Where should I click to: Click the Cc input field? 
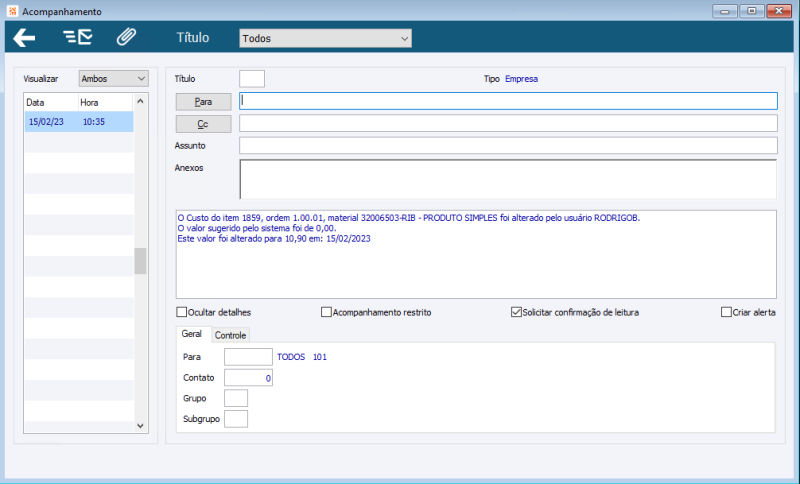[508, 123]
